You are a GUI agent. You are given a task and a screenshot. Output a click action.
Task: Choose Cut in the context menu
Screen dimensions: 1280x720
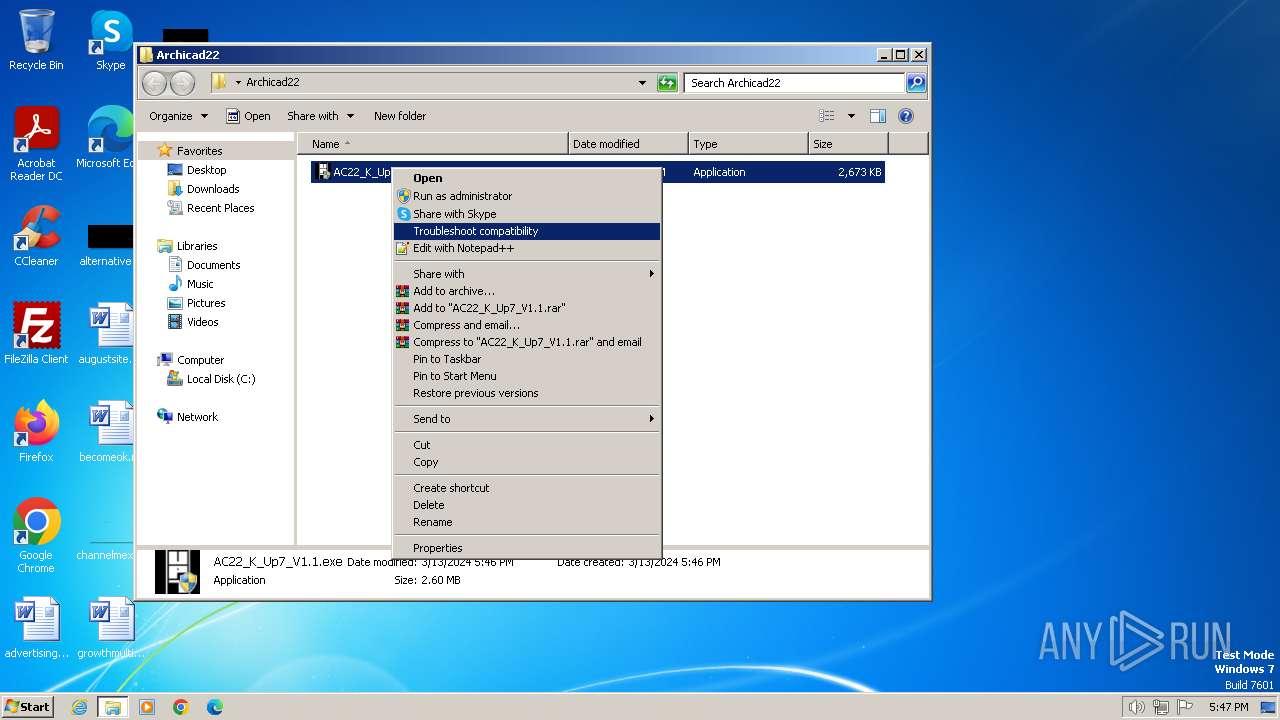click(x=526, y=445)
